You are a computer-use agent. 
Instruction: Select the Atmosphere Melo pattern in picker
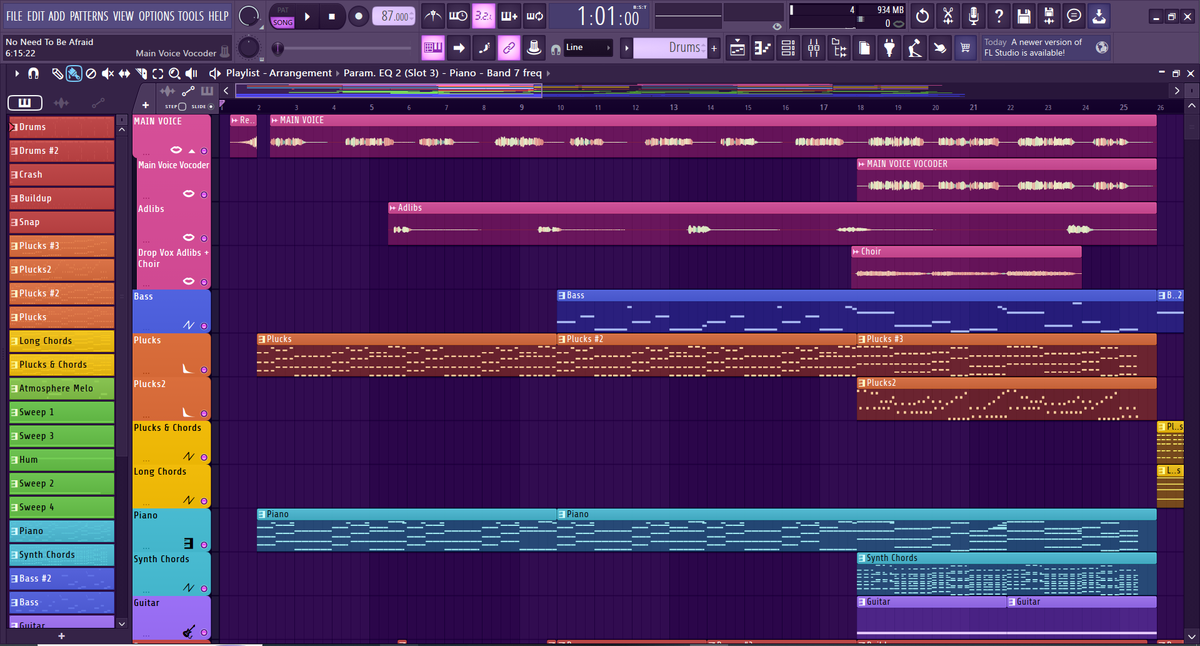pyautogui.click(x=62, y=388)
